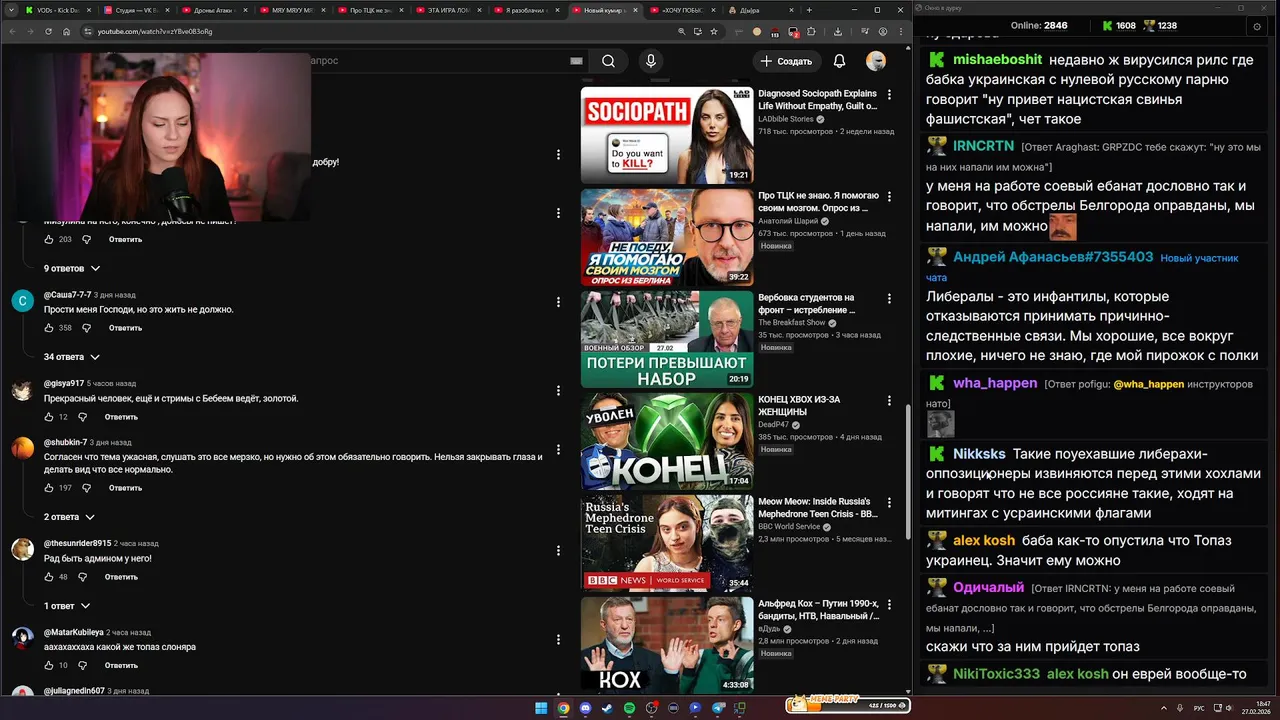Open Discord from the Windows taskbar
The width and height of the screenshot is (1280, 720).
tap(585, 708)
